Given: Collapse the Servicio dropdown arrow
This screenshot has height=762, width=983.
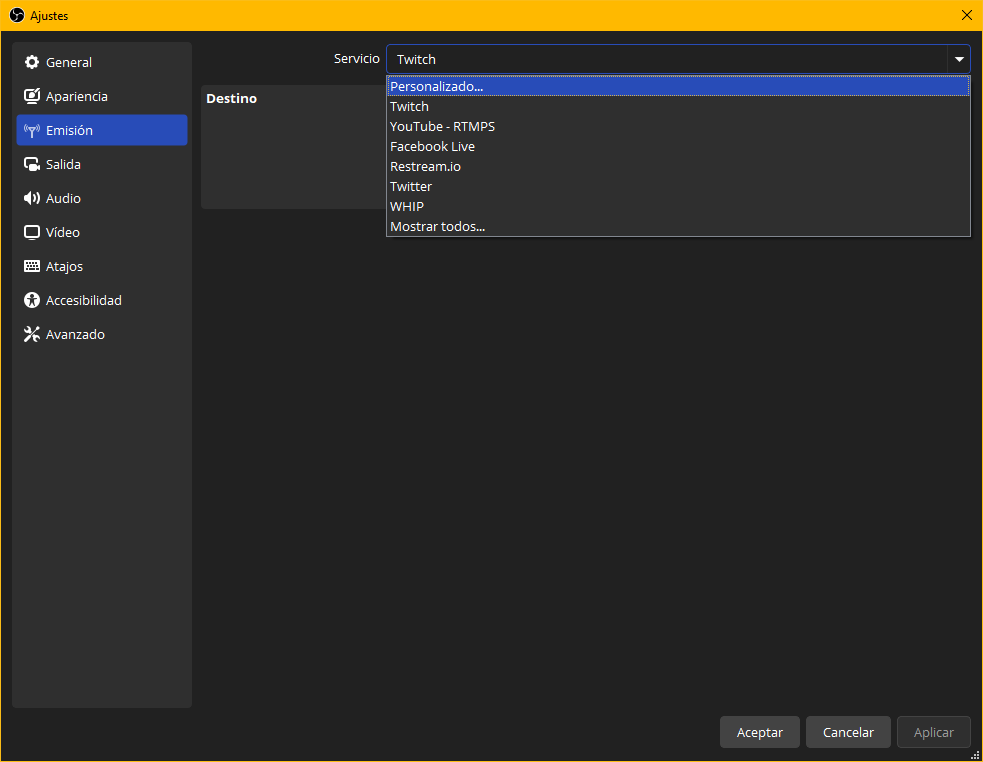Looking at the screenshot, I should (959, 59).
